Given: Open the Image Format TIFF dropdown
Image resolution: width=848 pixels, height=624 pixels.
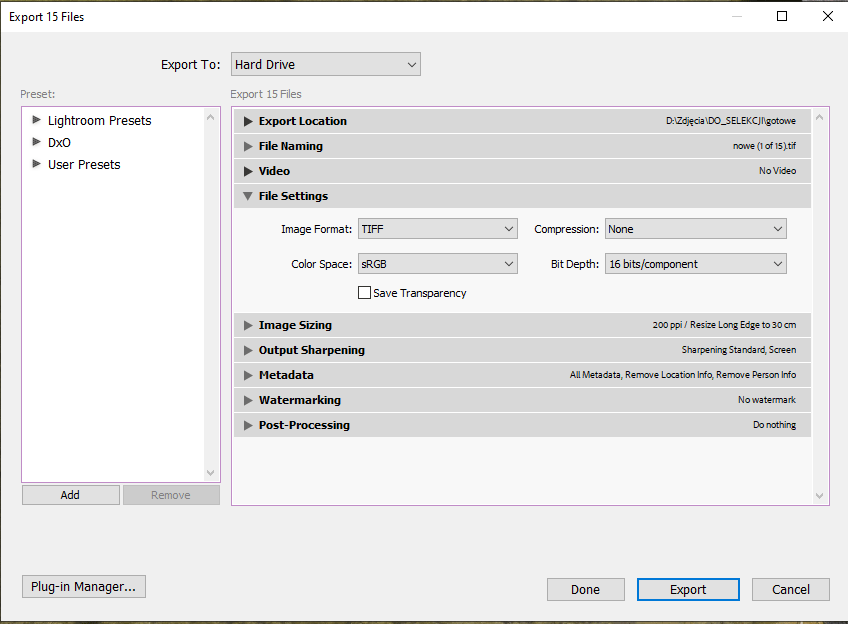Looking at the screenshot, I should click(437, 229).
